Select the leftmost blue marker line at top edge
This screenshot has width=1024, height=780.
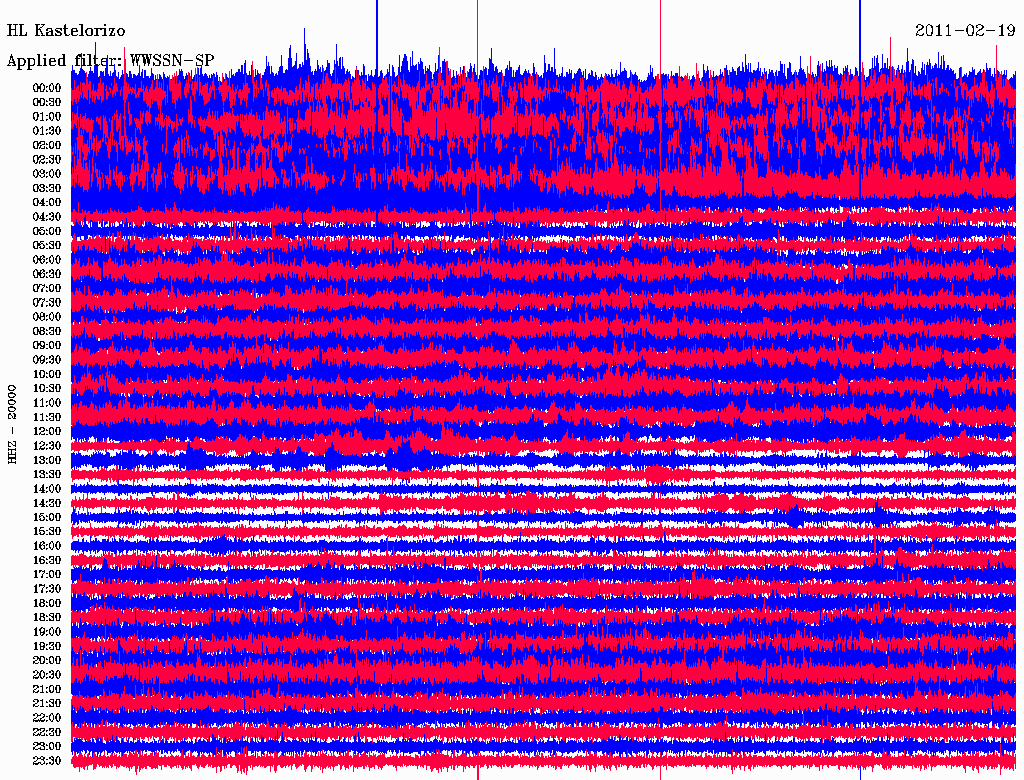[376, 20]
